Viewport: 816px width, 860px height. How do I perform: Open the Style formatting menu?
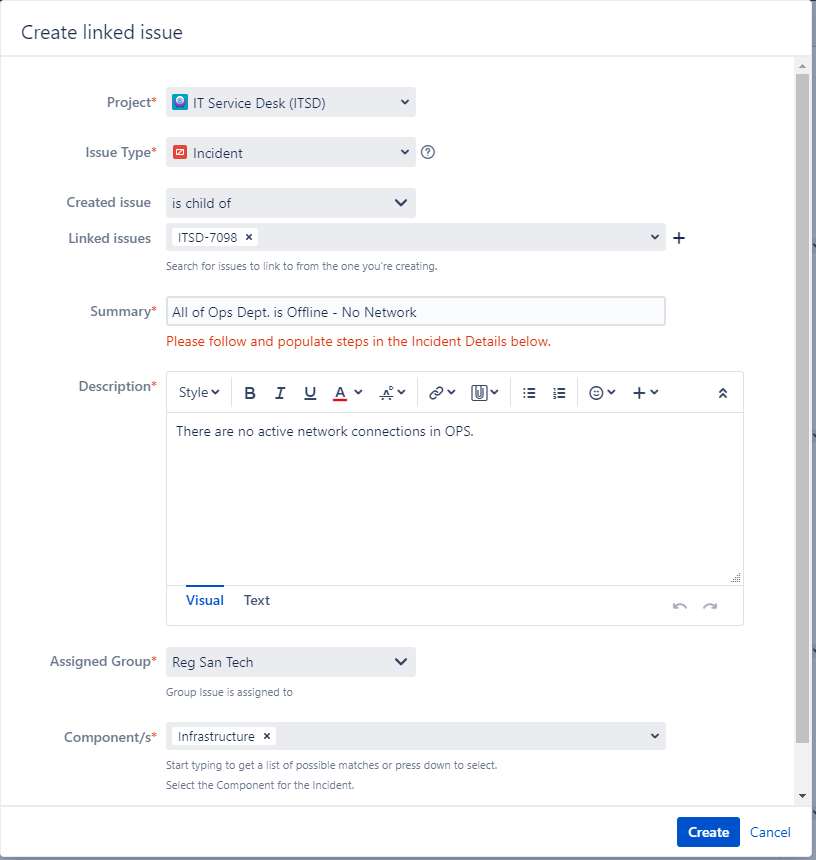(199, 393)
